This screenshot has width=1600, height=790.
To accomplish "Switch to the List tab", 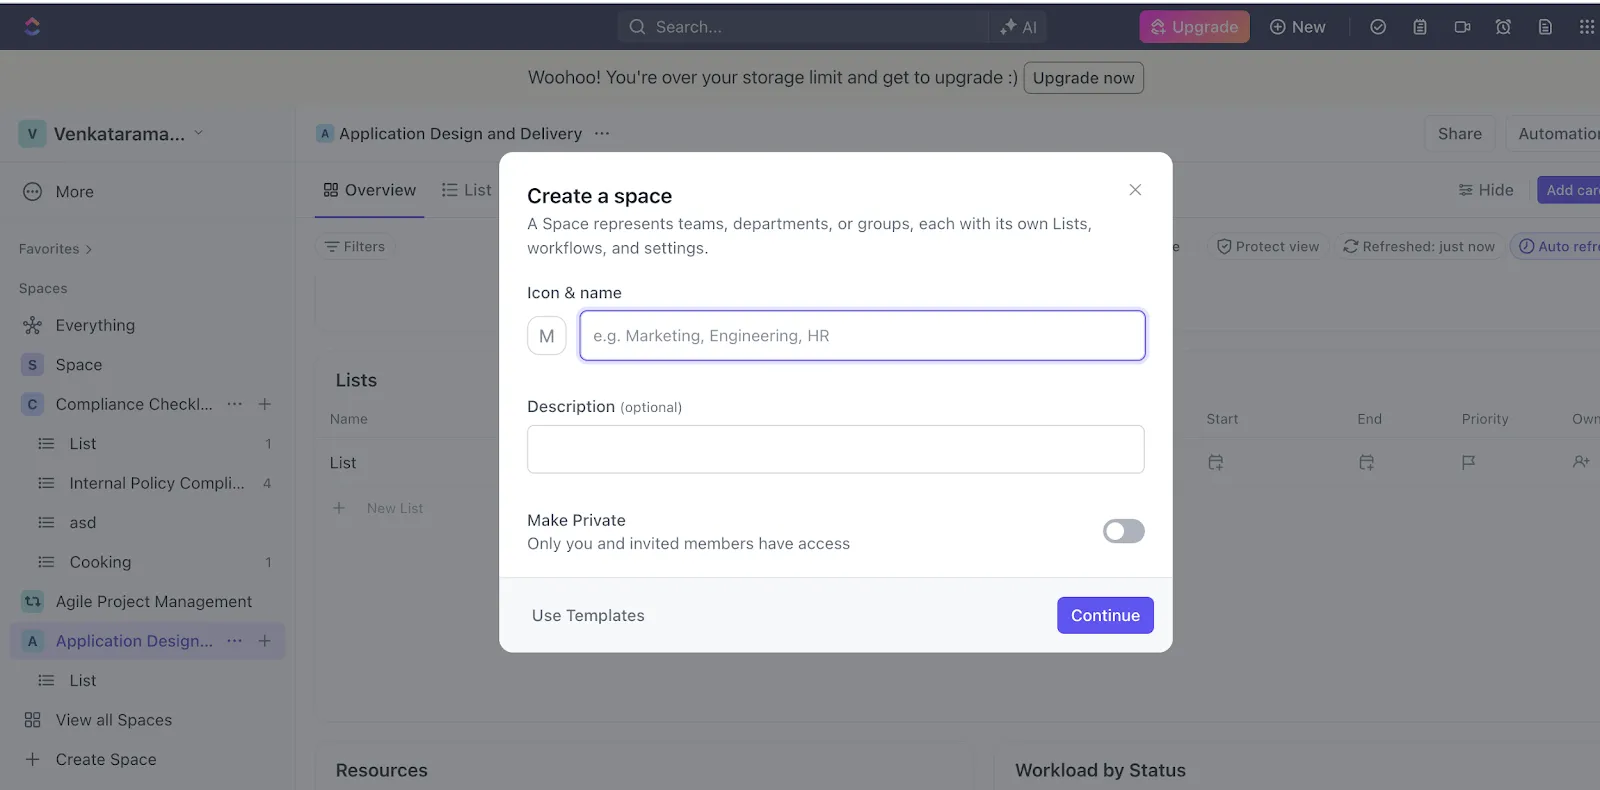I will pyautogui.click(x=467, y=190).
